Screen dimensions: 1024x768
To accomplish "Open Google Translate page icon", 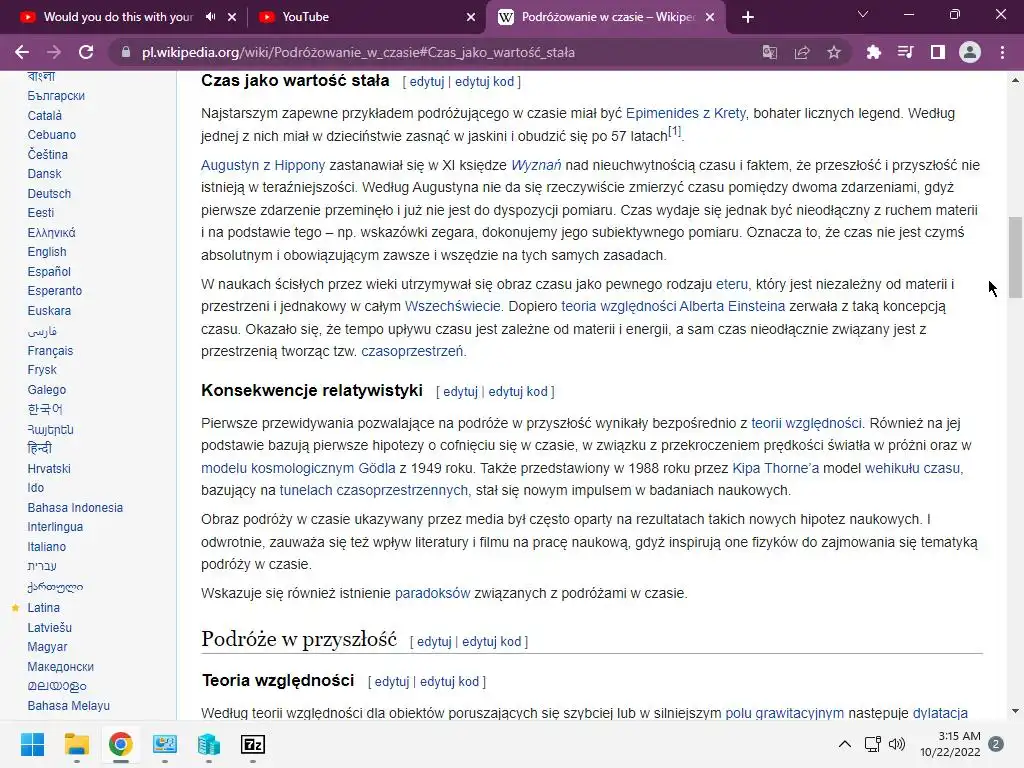I will (770, 52).
